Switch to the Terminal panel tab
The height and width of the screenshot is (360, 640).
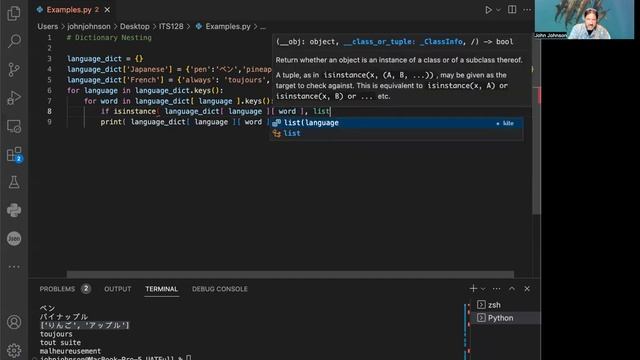pyautogui.click(x=162, y=289)
